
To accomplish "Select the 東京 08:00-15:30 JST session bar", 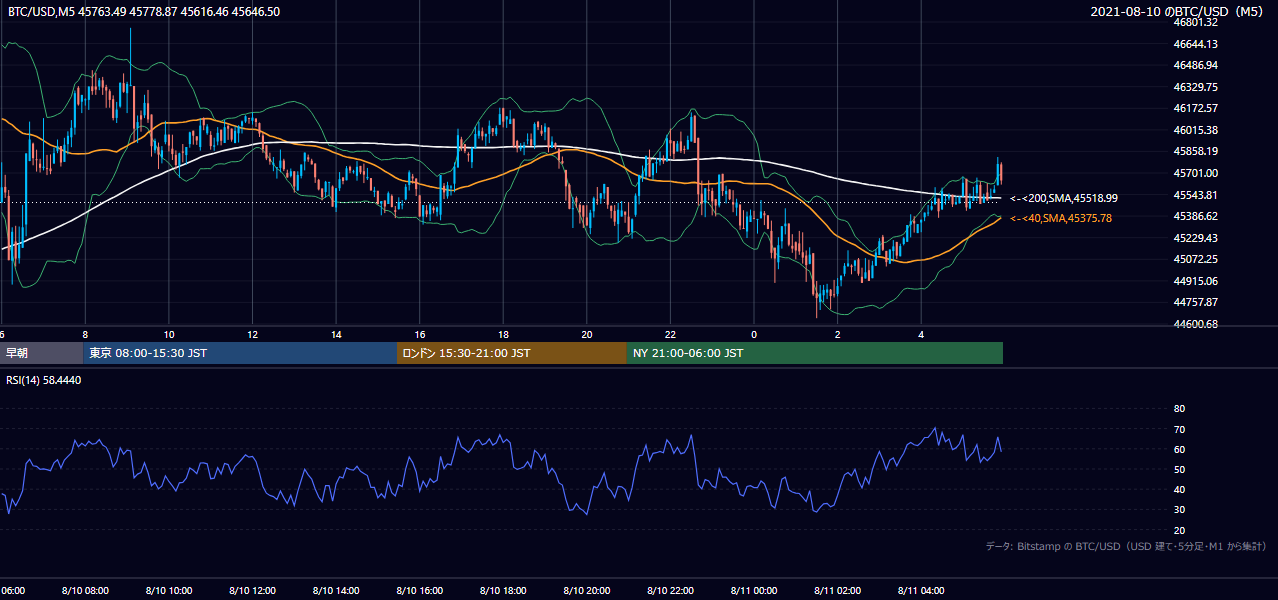I will click(240, 353).
